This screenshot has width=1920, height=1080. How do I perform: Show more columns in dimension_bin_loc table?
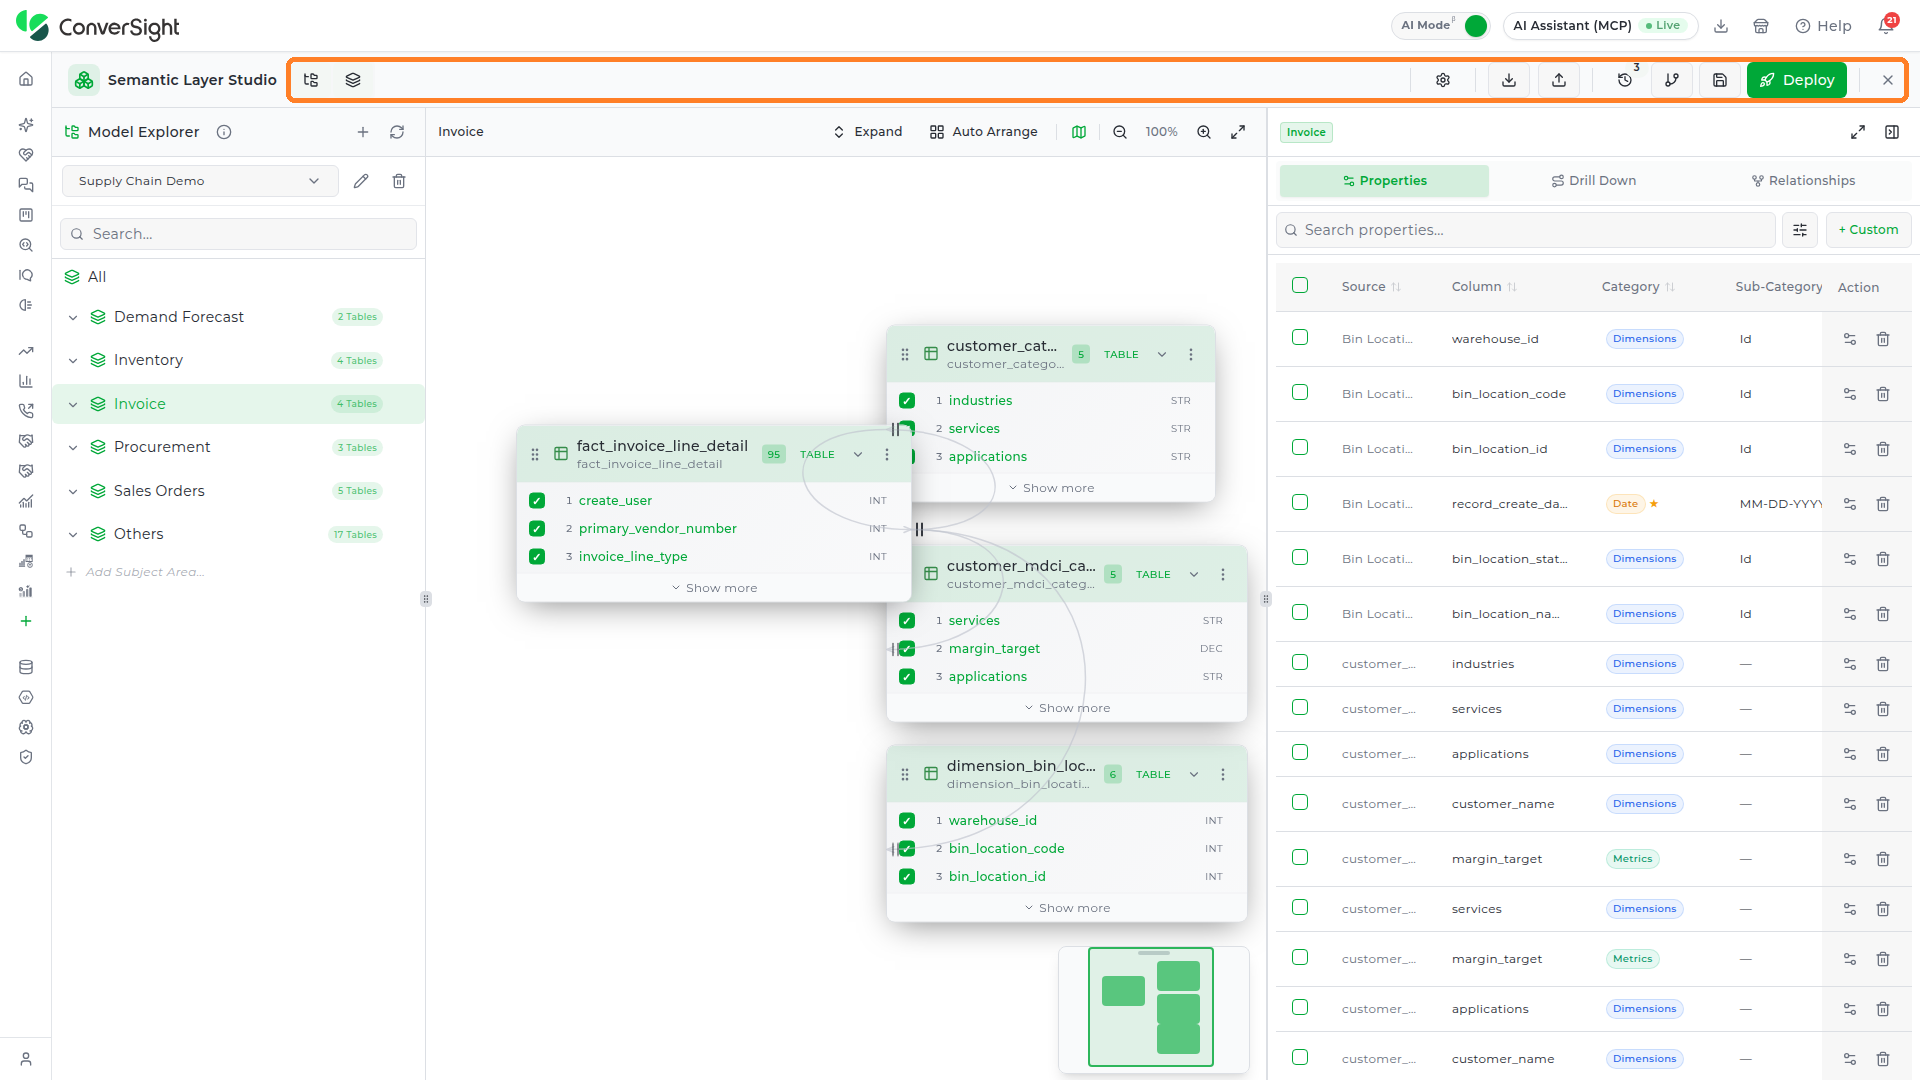tap(1067, 908)
